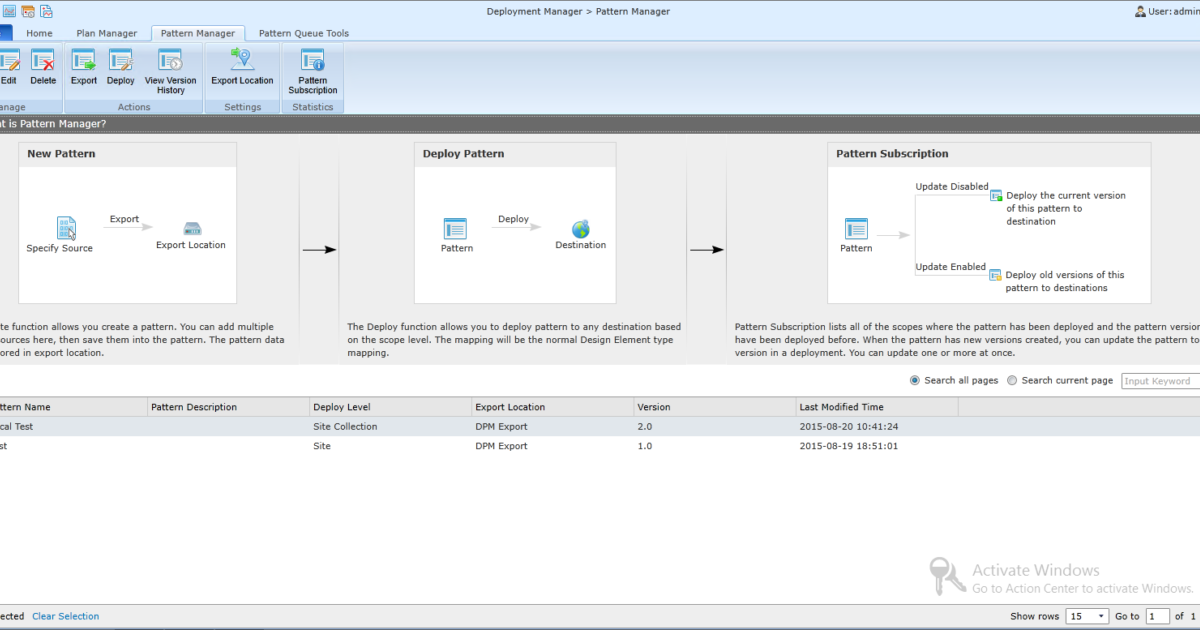Click the report icon in quick access toolbar
The height and width of the screenshot is (630, 1200).
(45, 10)
